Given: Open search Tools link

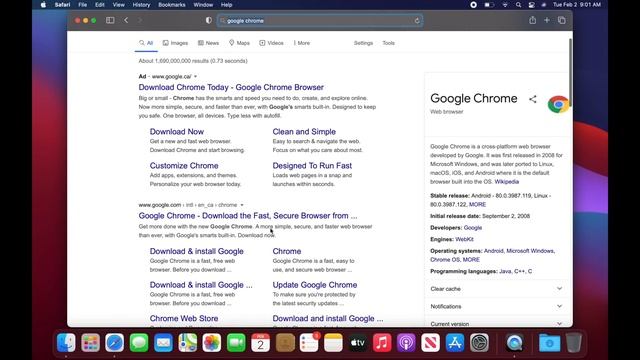Looking at the screenshot, I should coord(389,43).
